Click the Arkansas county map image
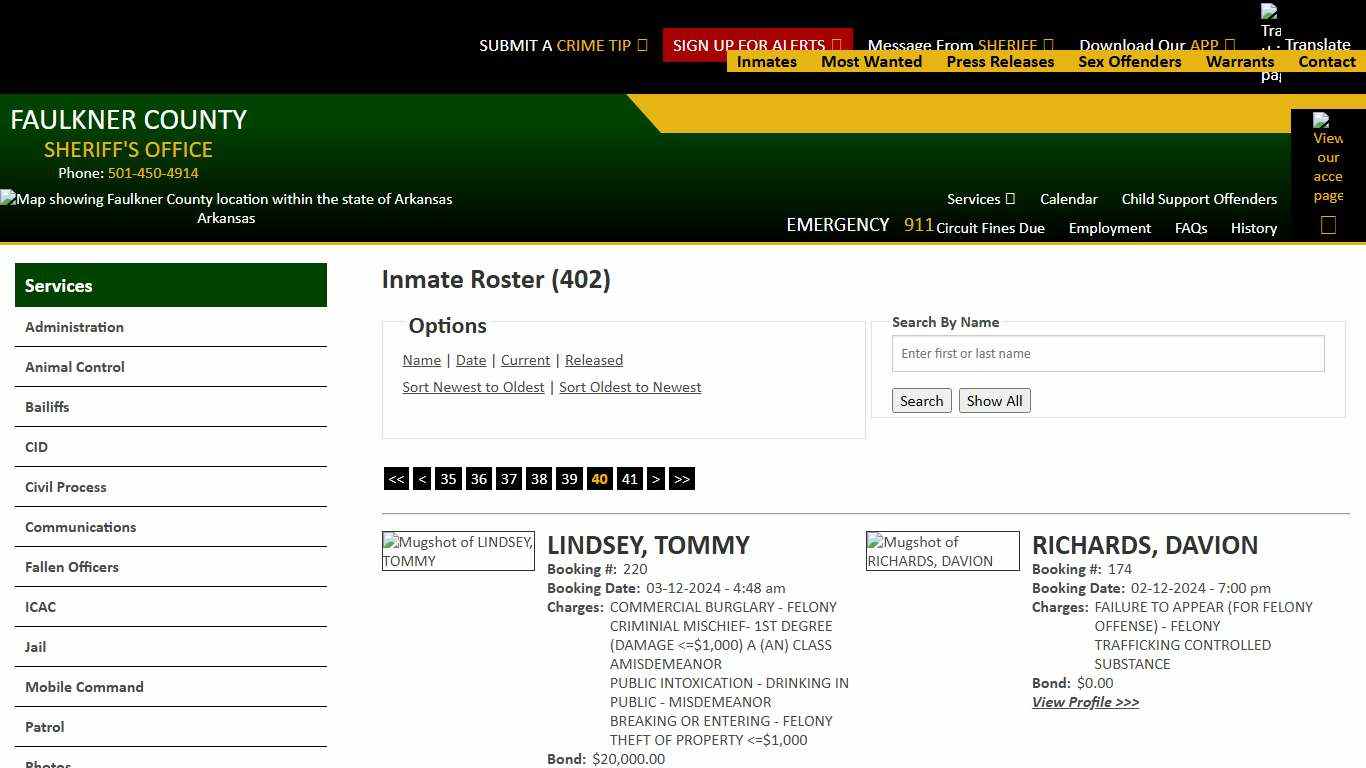This screenshot has width=1366, height=768. (226, 199)
